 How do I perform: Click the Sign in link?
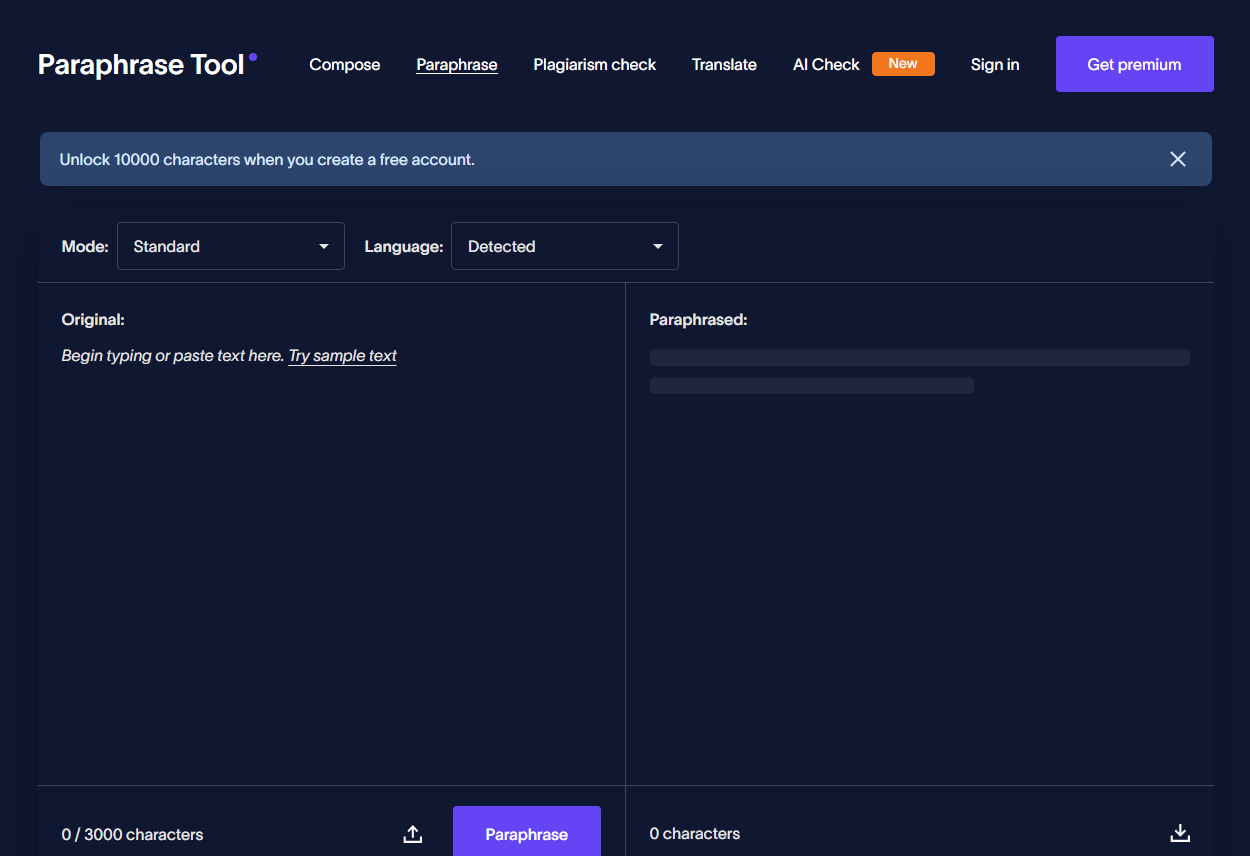point(995,65)
